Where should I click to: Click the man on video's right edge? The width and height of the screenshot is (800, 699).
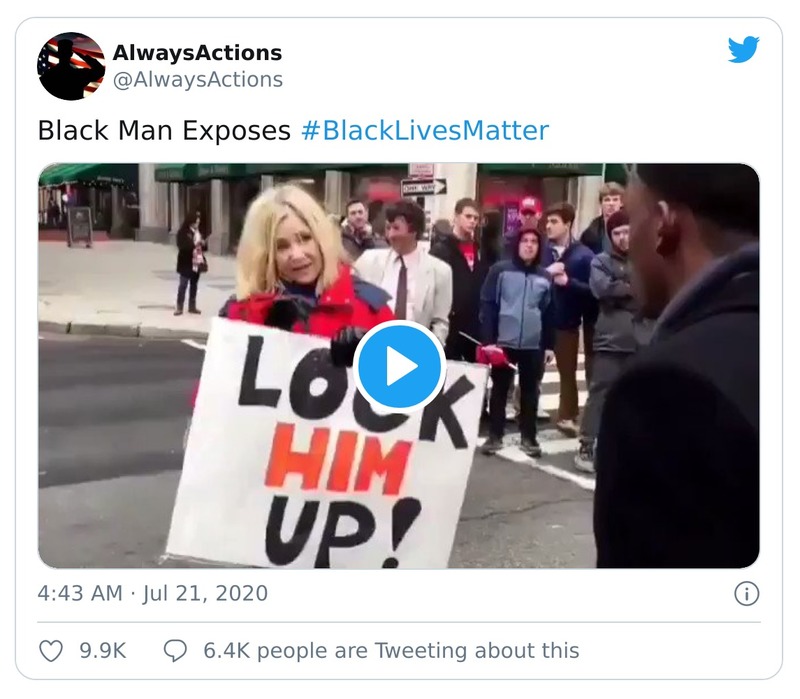(x=679, y=367)
